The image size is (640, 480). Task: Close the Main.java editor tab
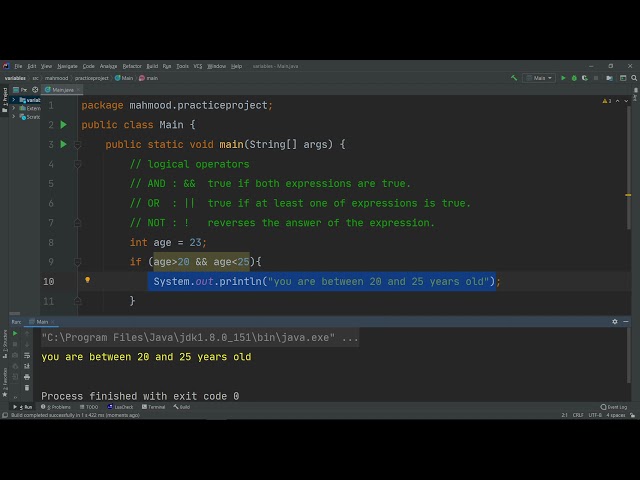[78, 89]
